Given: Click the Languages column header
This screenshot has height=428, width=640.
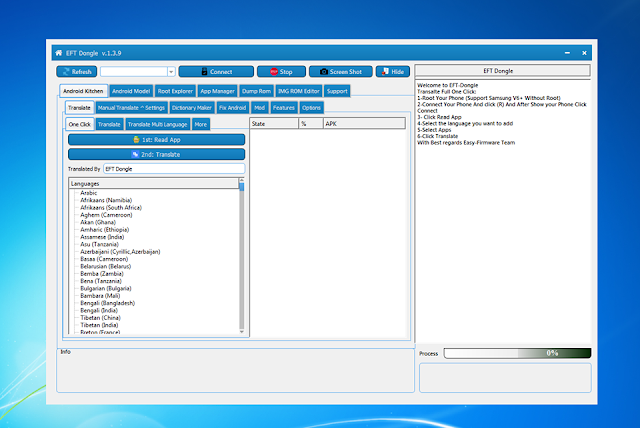Looking at the screenshot, I should click(x=153, y=184).
